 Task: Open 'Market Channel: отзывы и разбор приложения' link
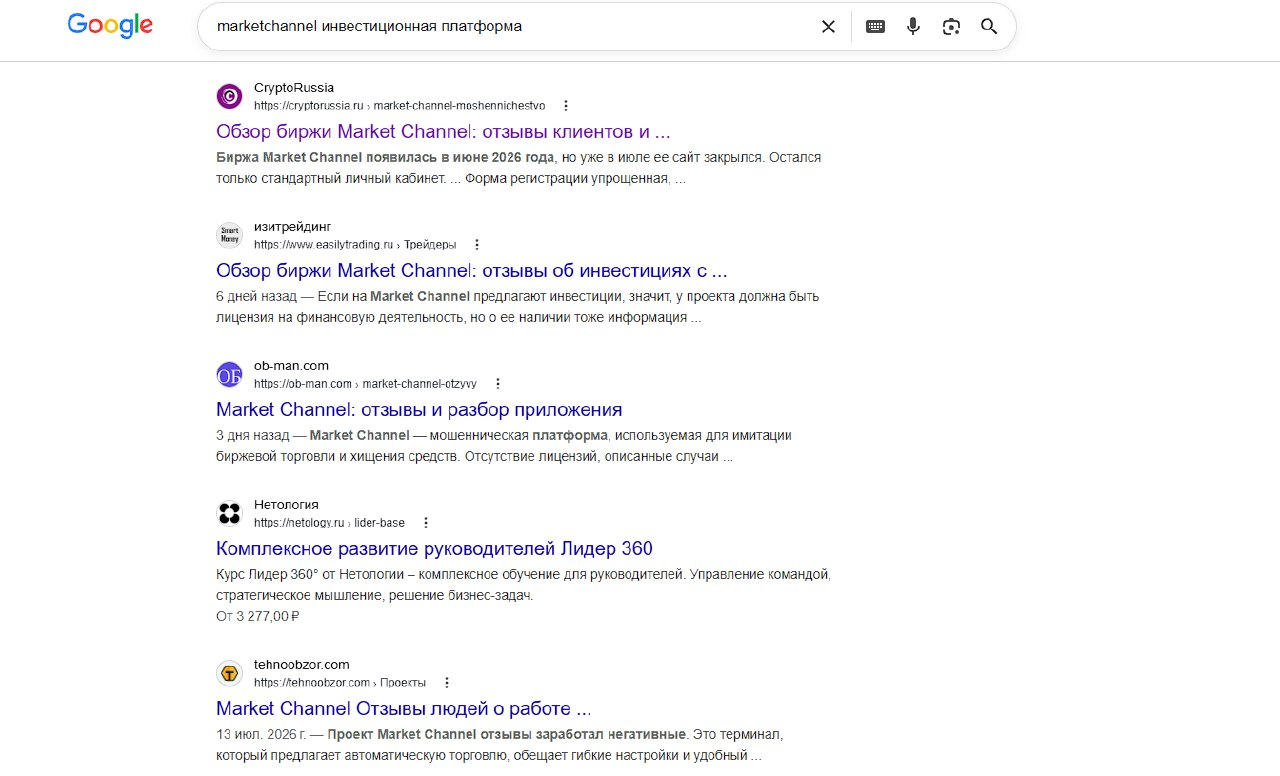[419, 409]
